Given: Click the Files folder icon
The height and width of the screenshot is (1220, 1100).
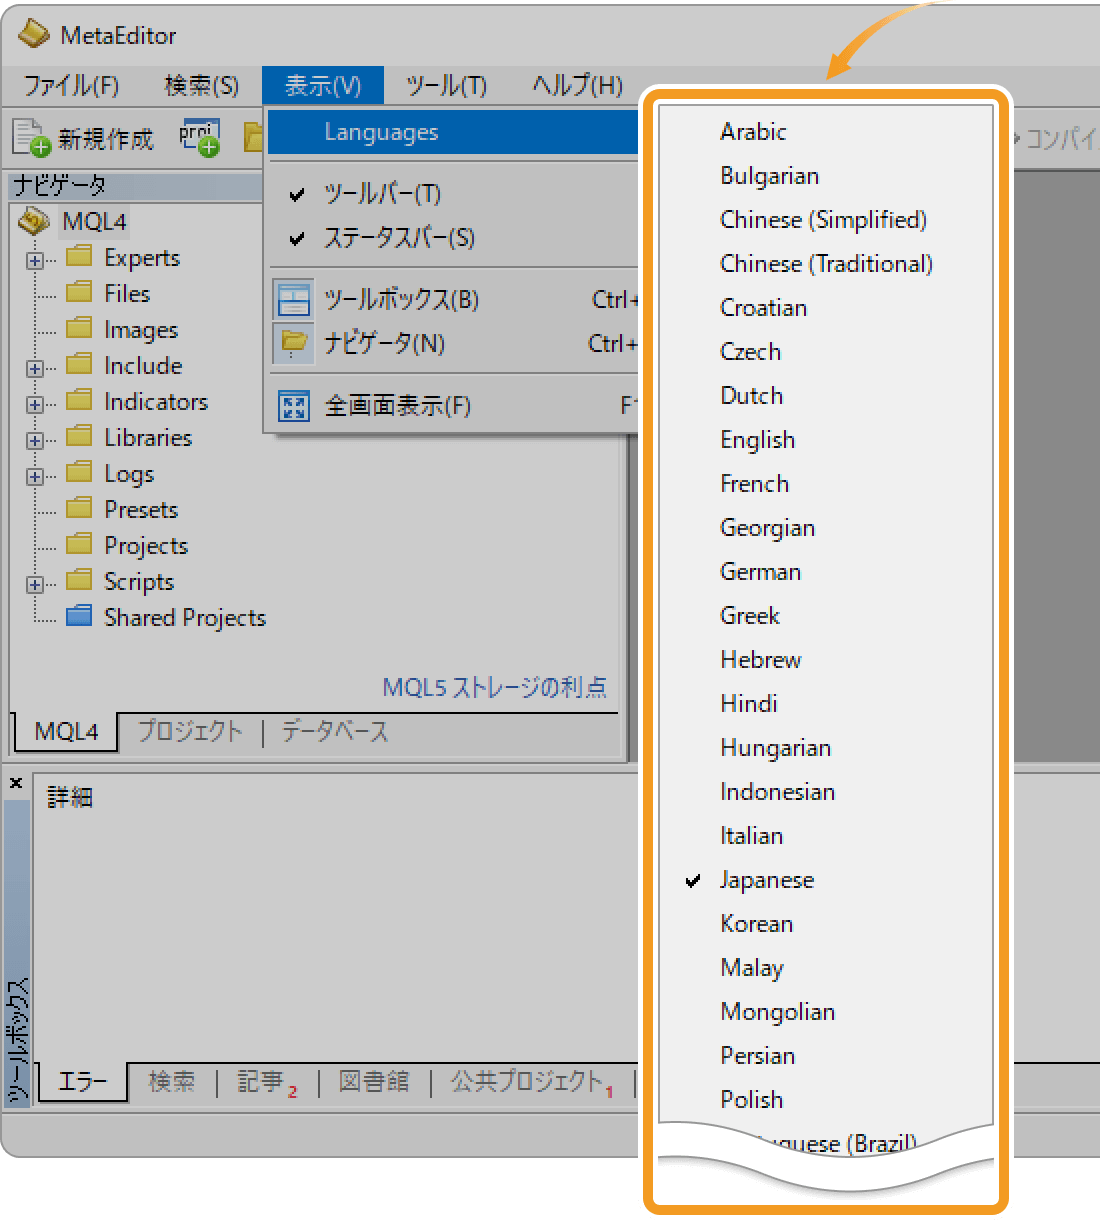Looking at the screenshot, I should tap(79, 292).
